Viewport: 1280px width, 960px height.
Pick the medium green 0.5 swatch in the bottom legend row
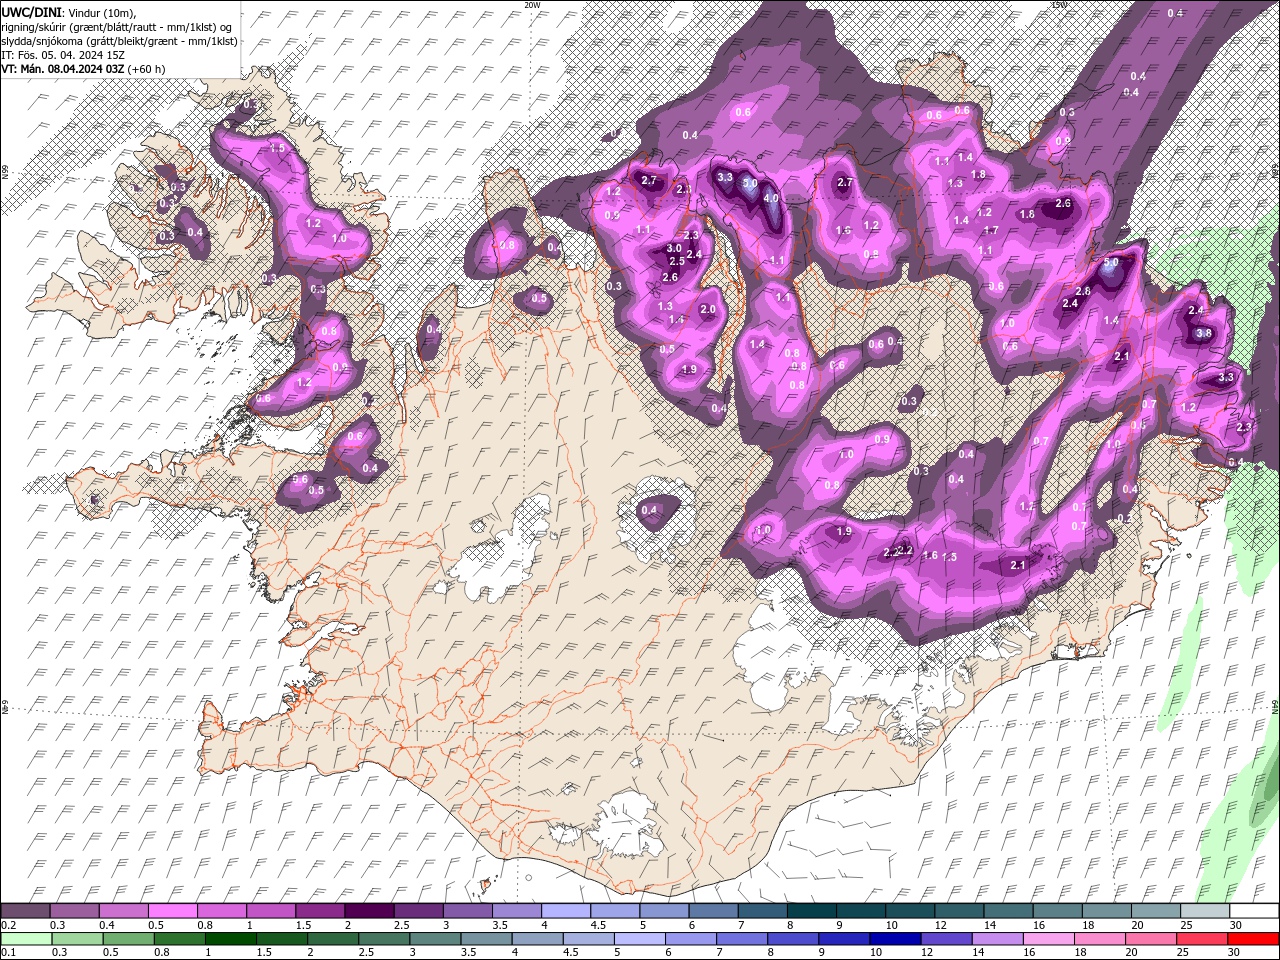(127, 939)
